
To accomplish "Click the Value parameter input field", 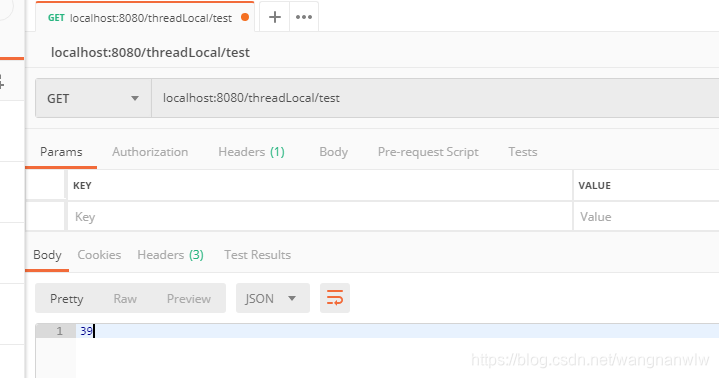I will pyautogui.click(x=646, y=217).
